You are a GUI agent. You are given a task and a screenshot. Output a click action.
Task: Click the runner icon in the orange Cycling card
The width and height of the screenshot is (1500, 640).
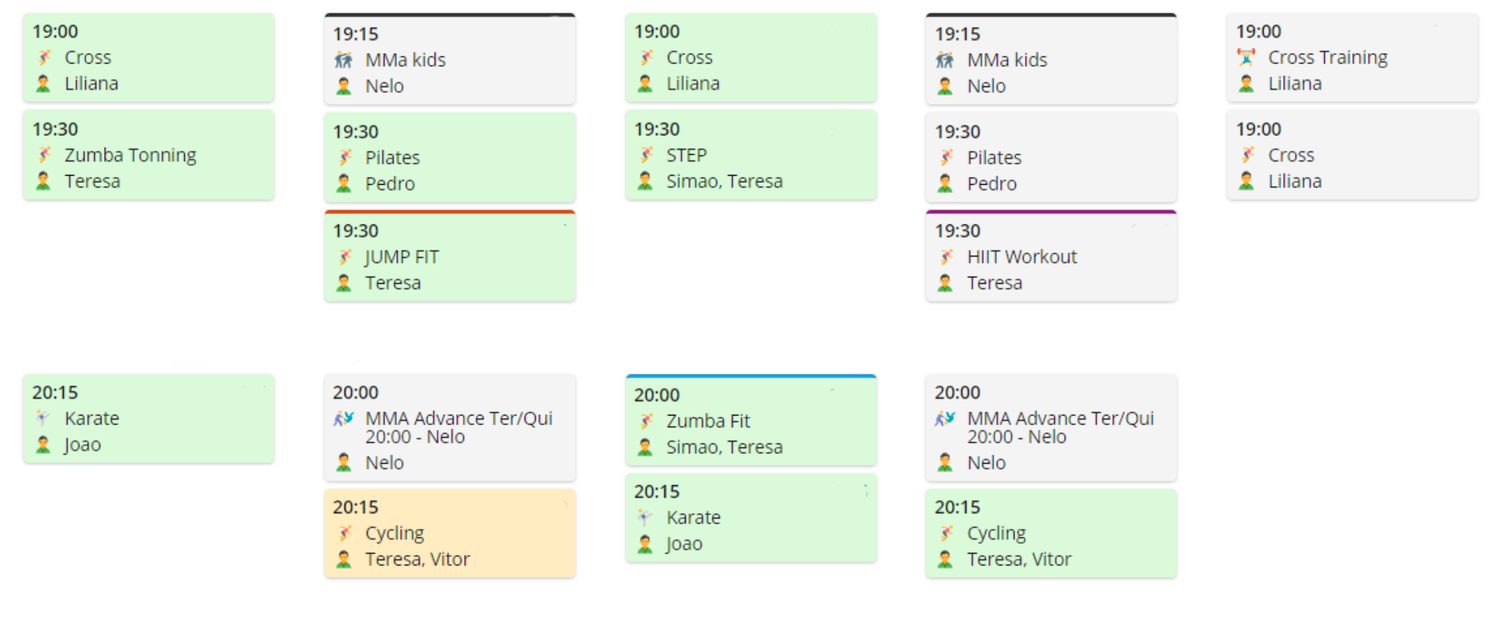coord(344,534)
